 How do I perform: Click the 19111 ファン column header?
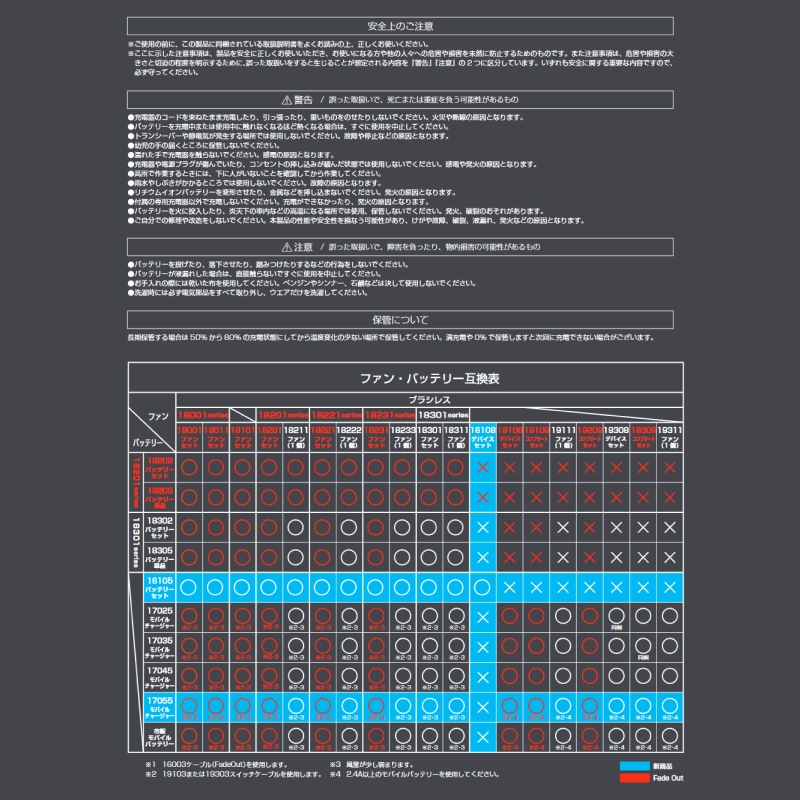[563, 437]
